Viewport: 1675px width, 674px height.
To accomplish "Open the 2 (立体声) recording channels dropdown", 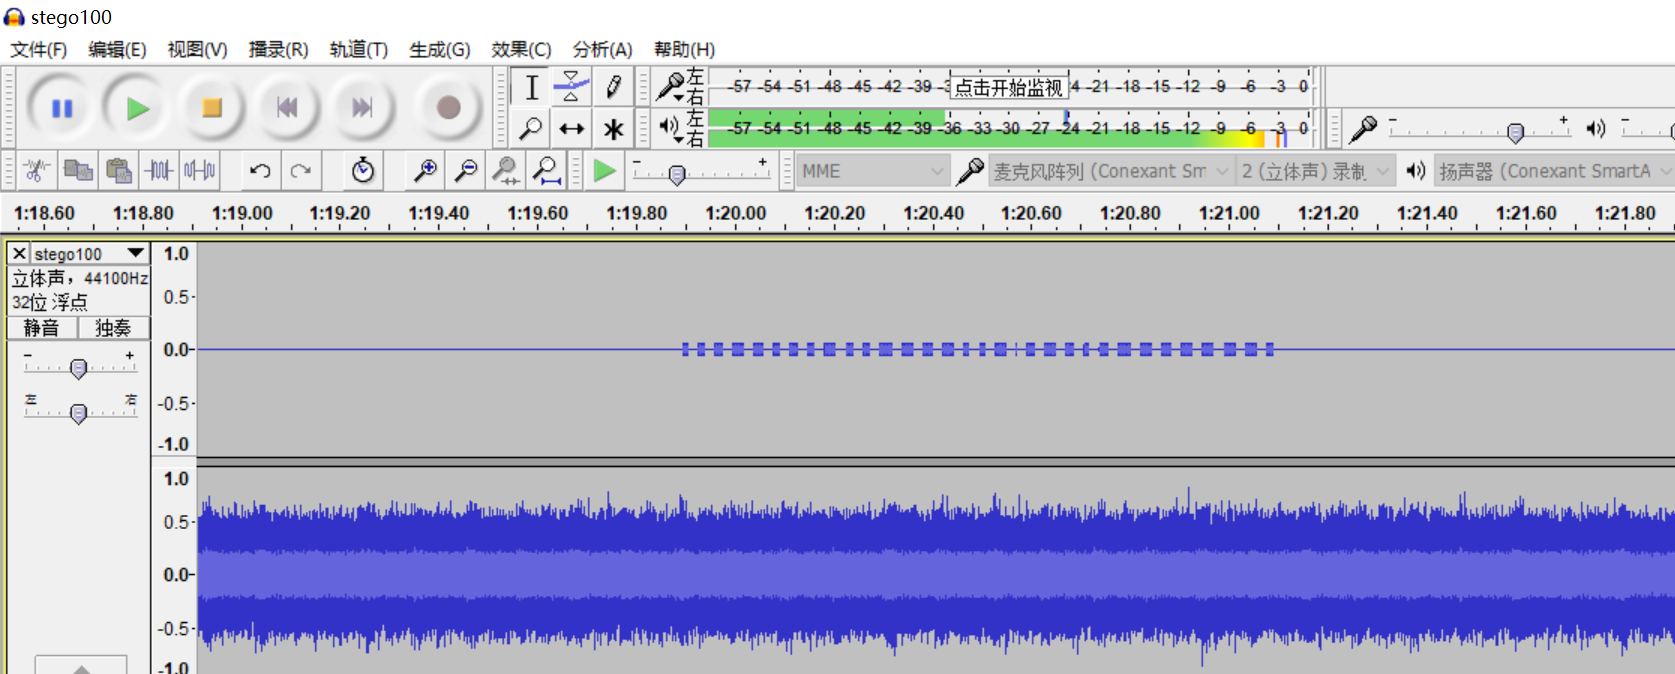I will (1316, 171).
